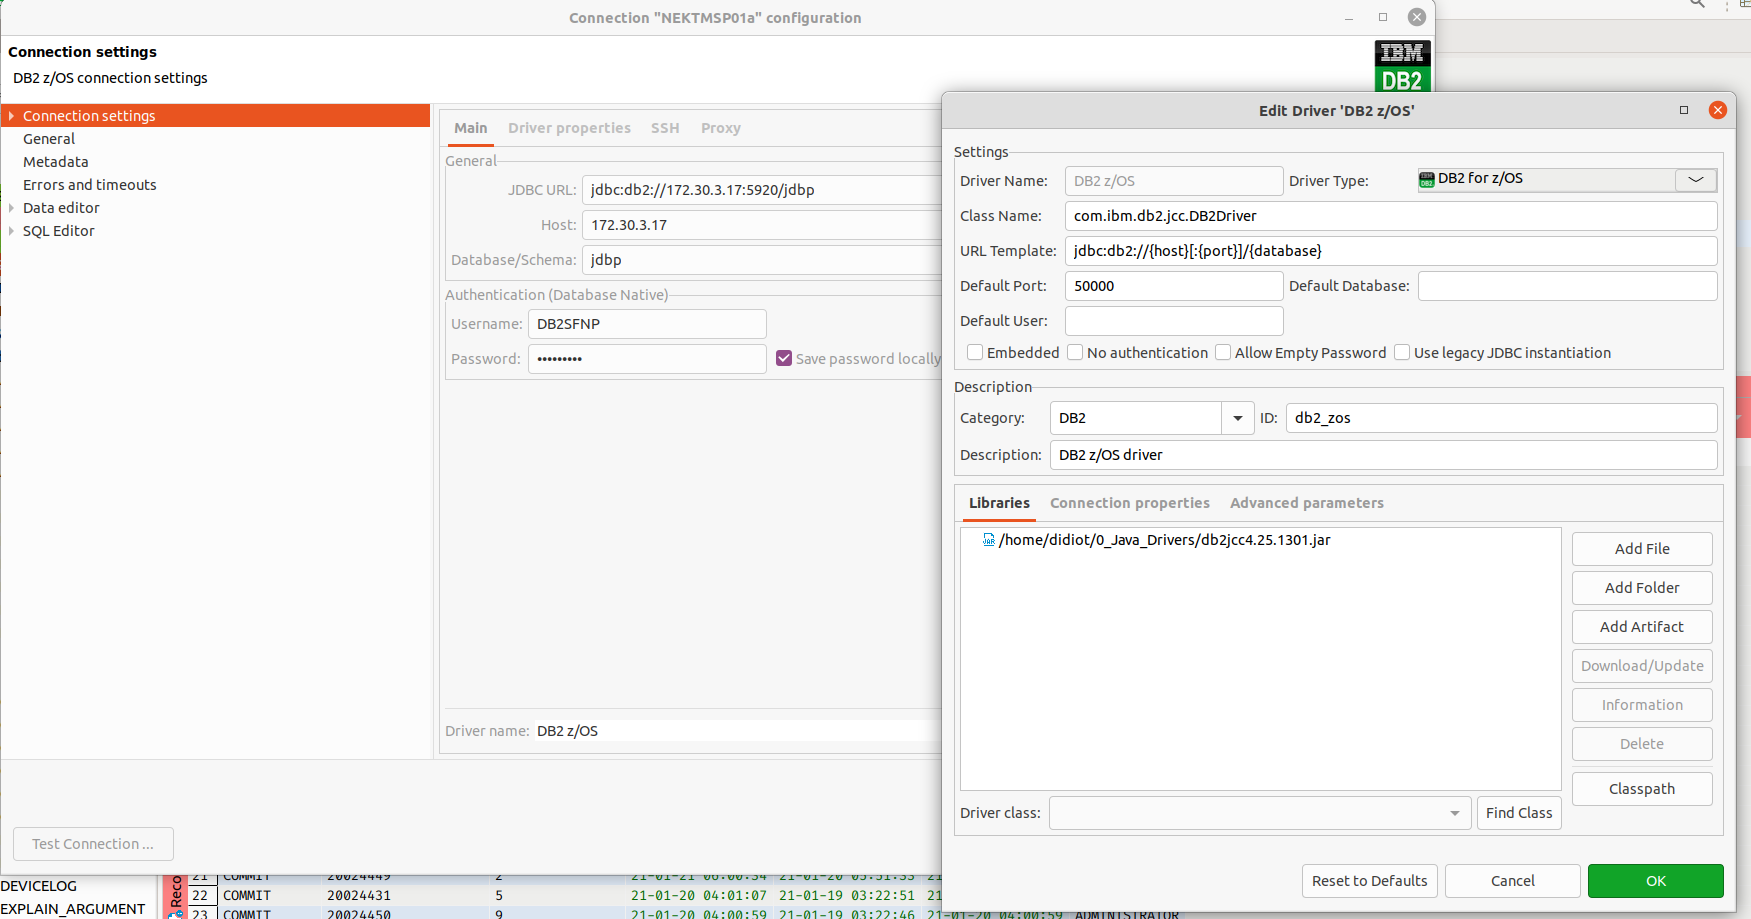Click the magnifier search icon at top right
1751x919 pixels.
point(1697,5)
